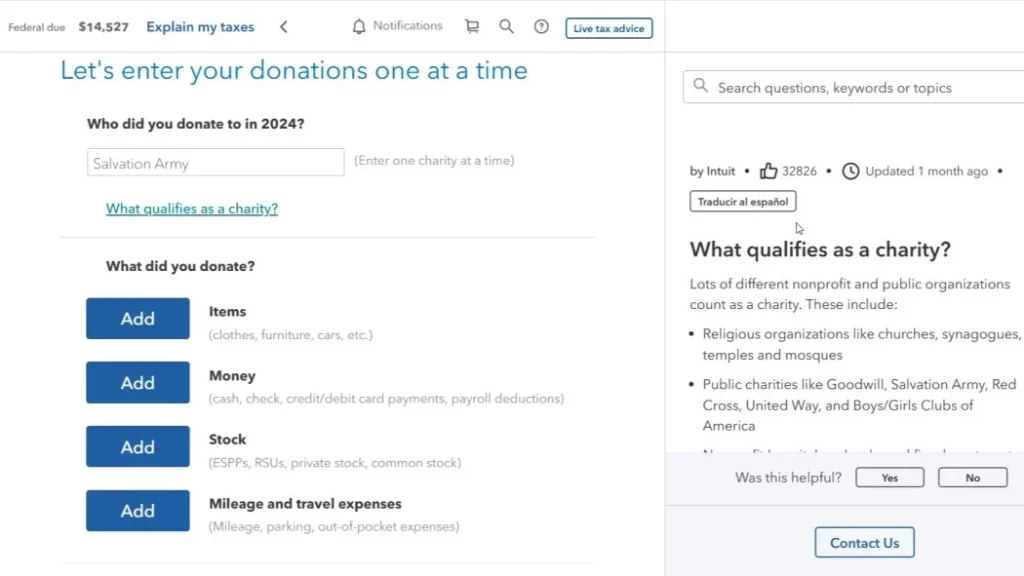The width and height of the screenshot is (1024, 576).
Task: Add a Money donation
Action: point(138,383)
